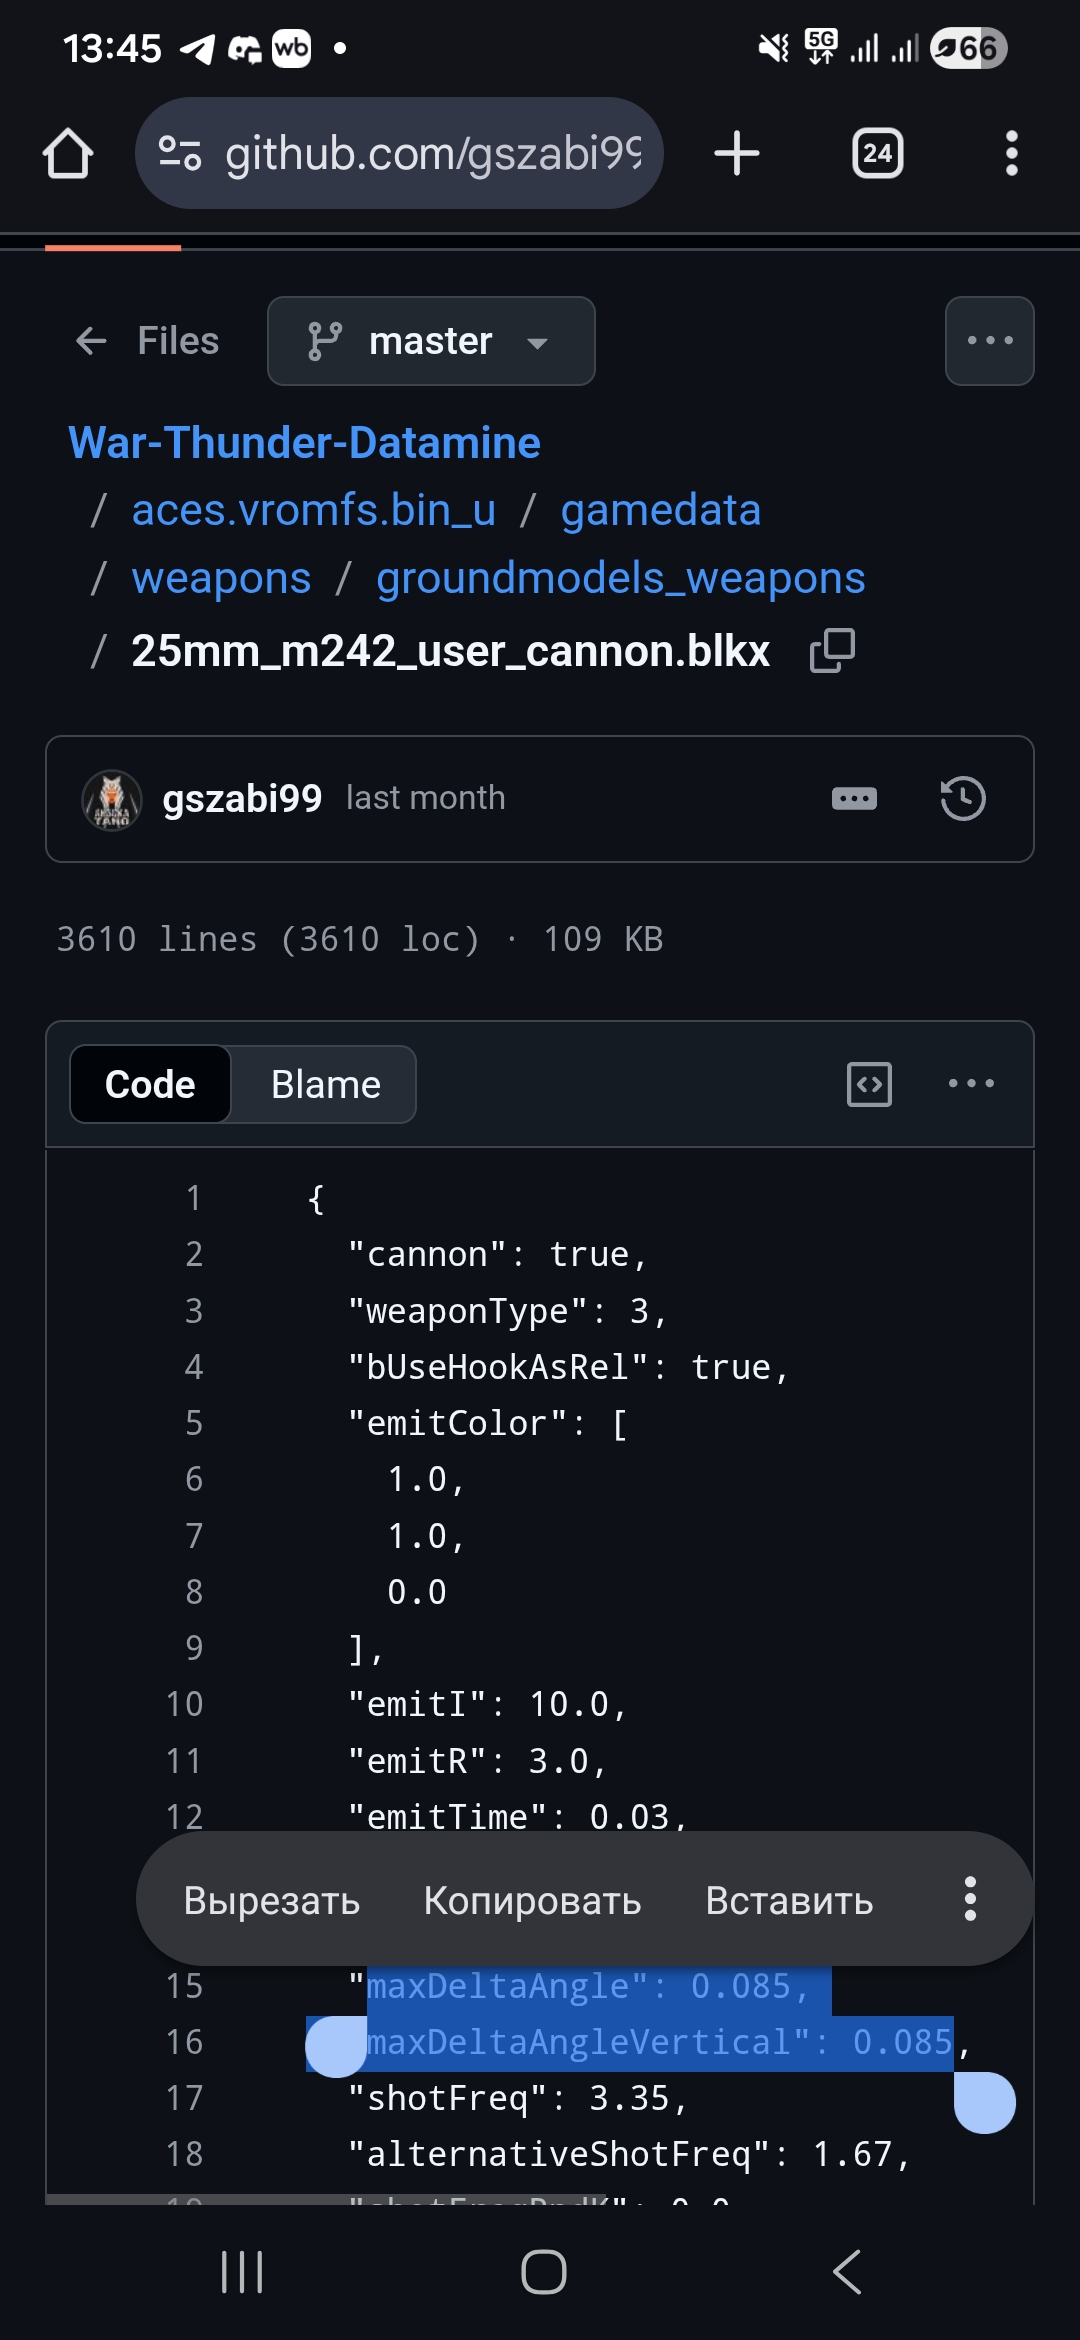Choose Копировать from the selection menu
The image size is (1080, 2340).
point(532,1900)
